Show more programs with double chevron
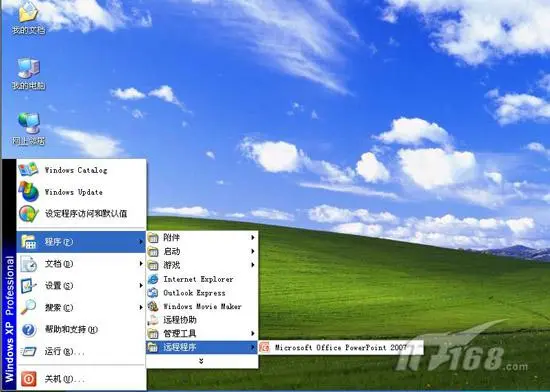The width and height of the screenshot is (550, 392). point(201,361)
